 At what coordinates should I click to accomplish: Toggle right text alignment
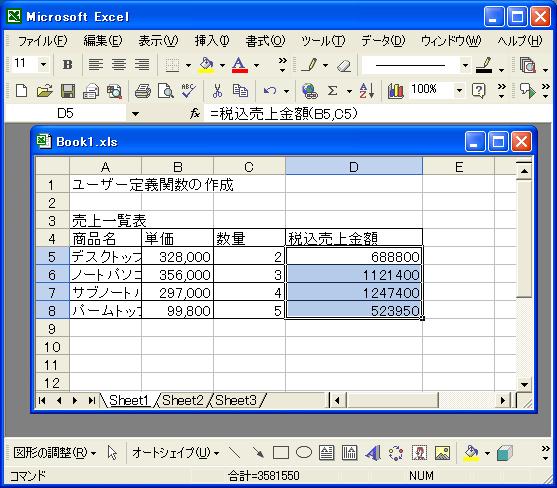point(142,65)
